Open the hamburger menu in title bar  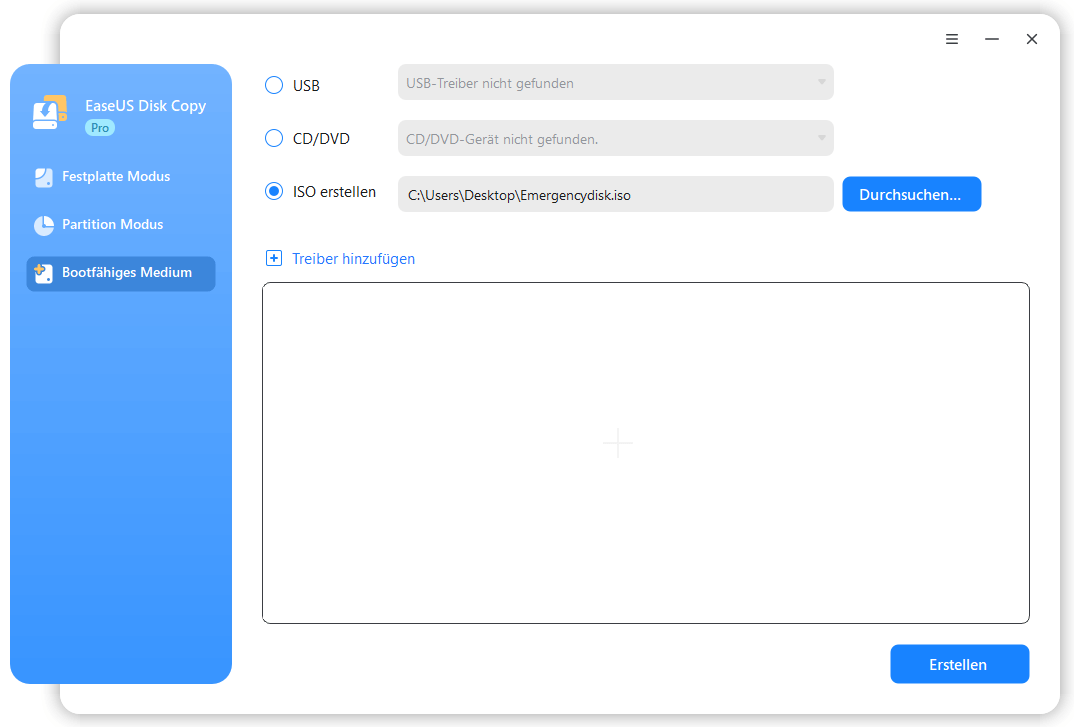click(952, 39)
